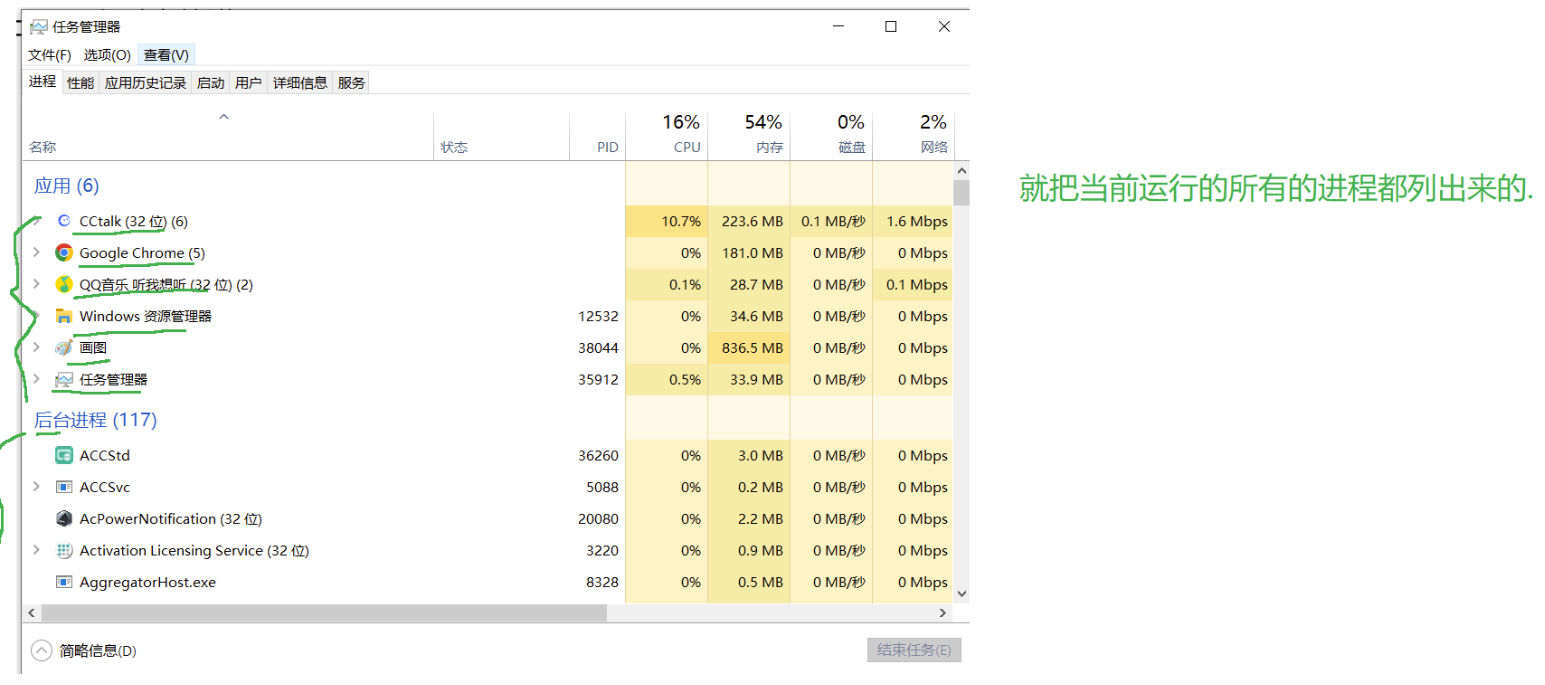Click the ACCSvc process icon

[64, 487]
